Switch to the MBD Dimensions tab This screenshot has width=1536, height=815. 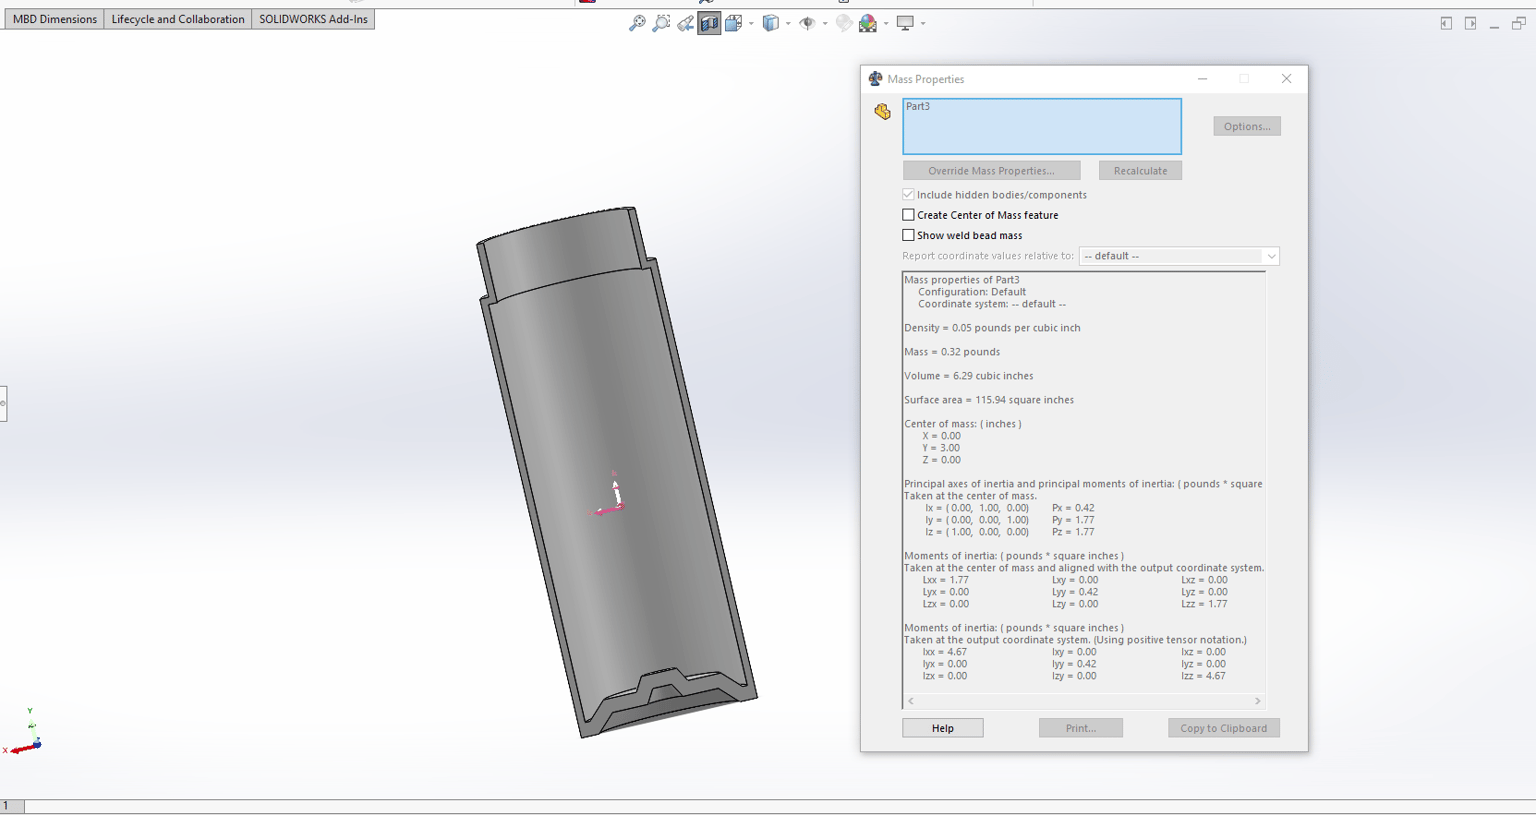[x=54, y=19]
